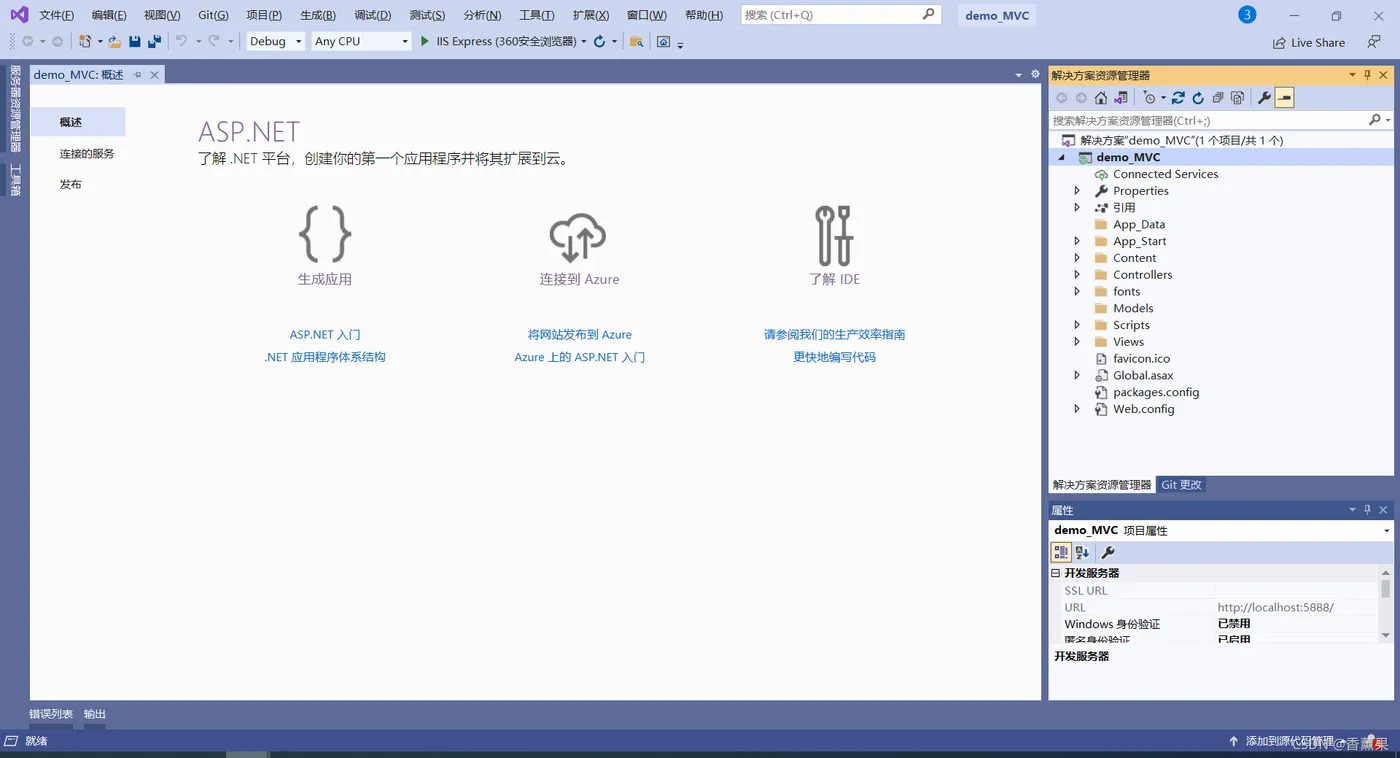This screenshot has width=1400, height=758.
Task: Click the Build App curly braces icon
Action: tap(325, 235)
